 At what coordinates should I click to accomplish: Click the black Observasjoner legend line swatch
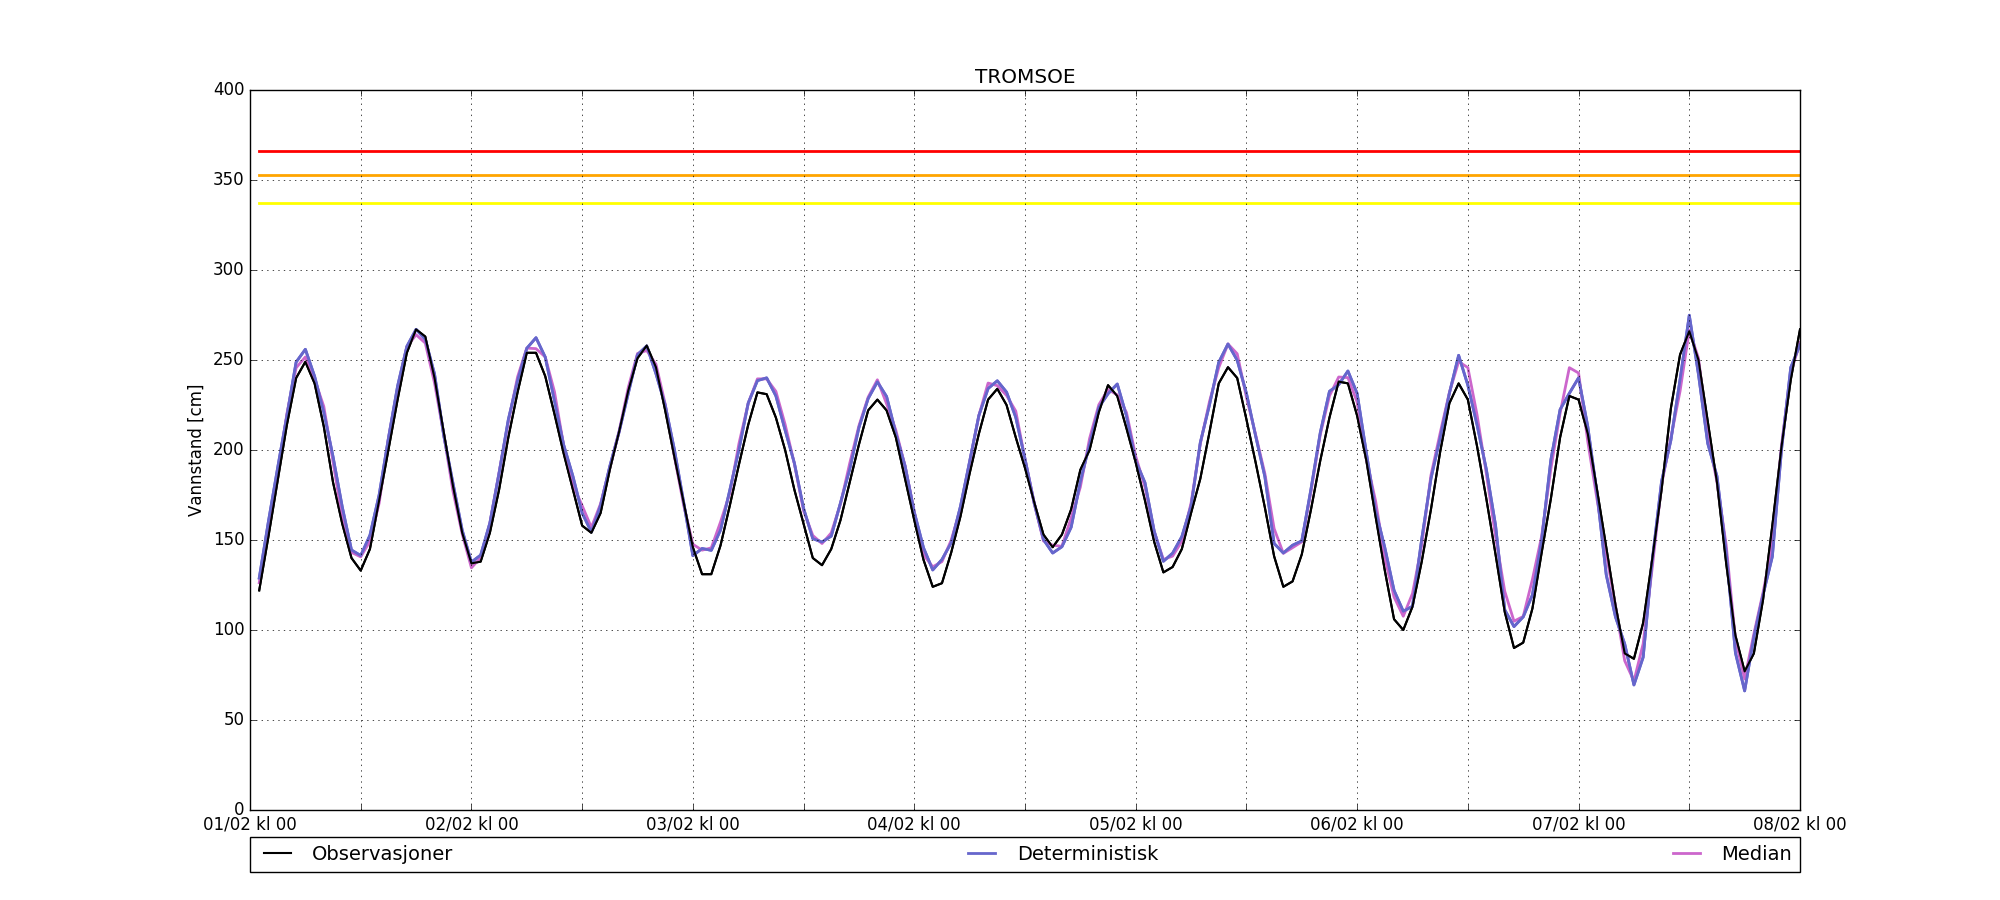coord(277,854)
